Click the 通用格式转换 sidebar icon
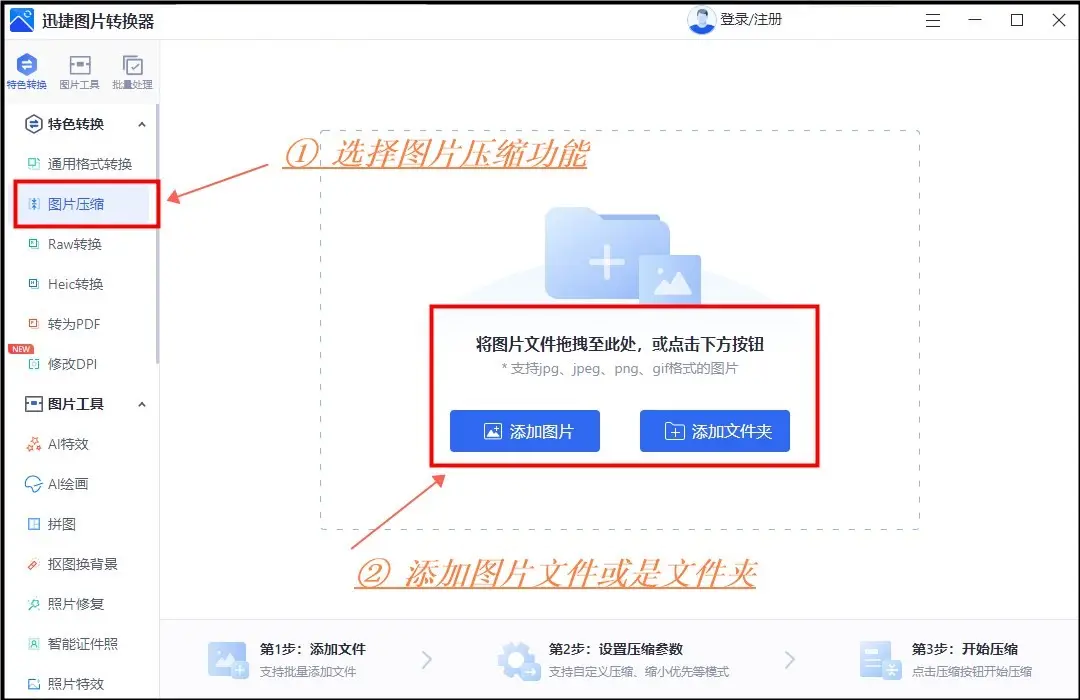The image size is (1080, 700). pos(33,163)
